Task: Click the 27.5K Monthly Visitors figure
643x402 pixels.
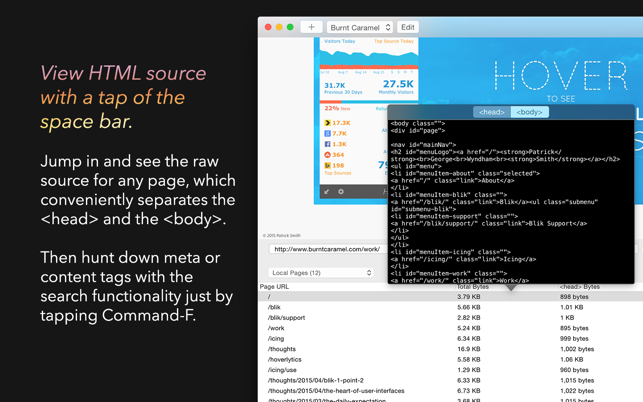Action: tap(398, 87)
